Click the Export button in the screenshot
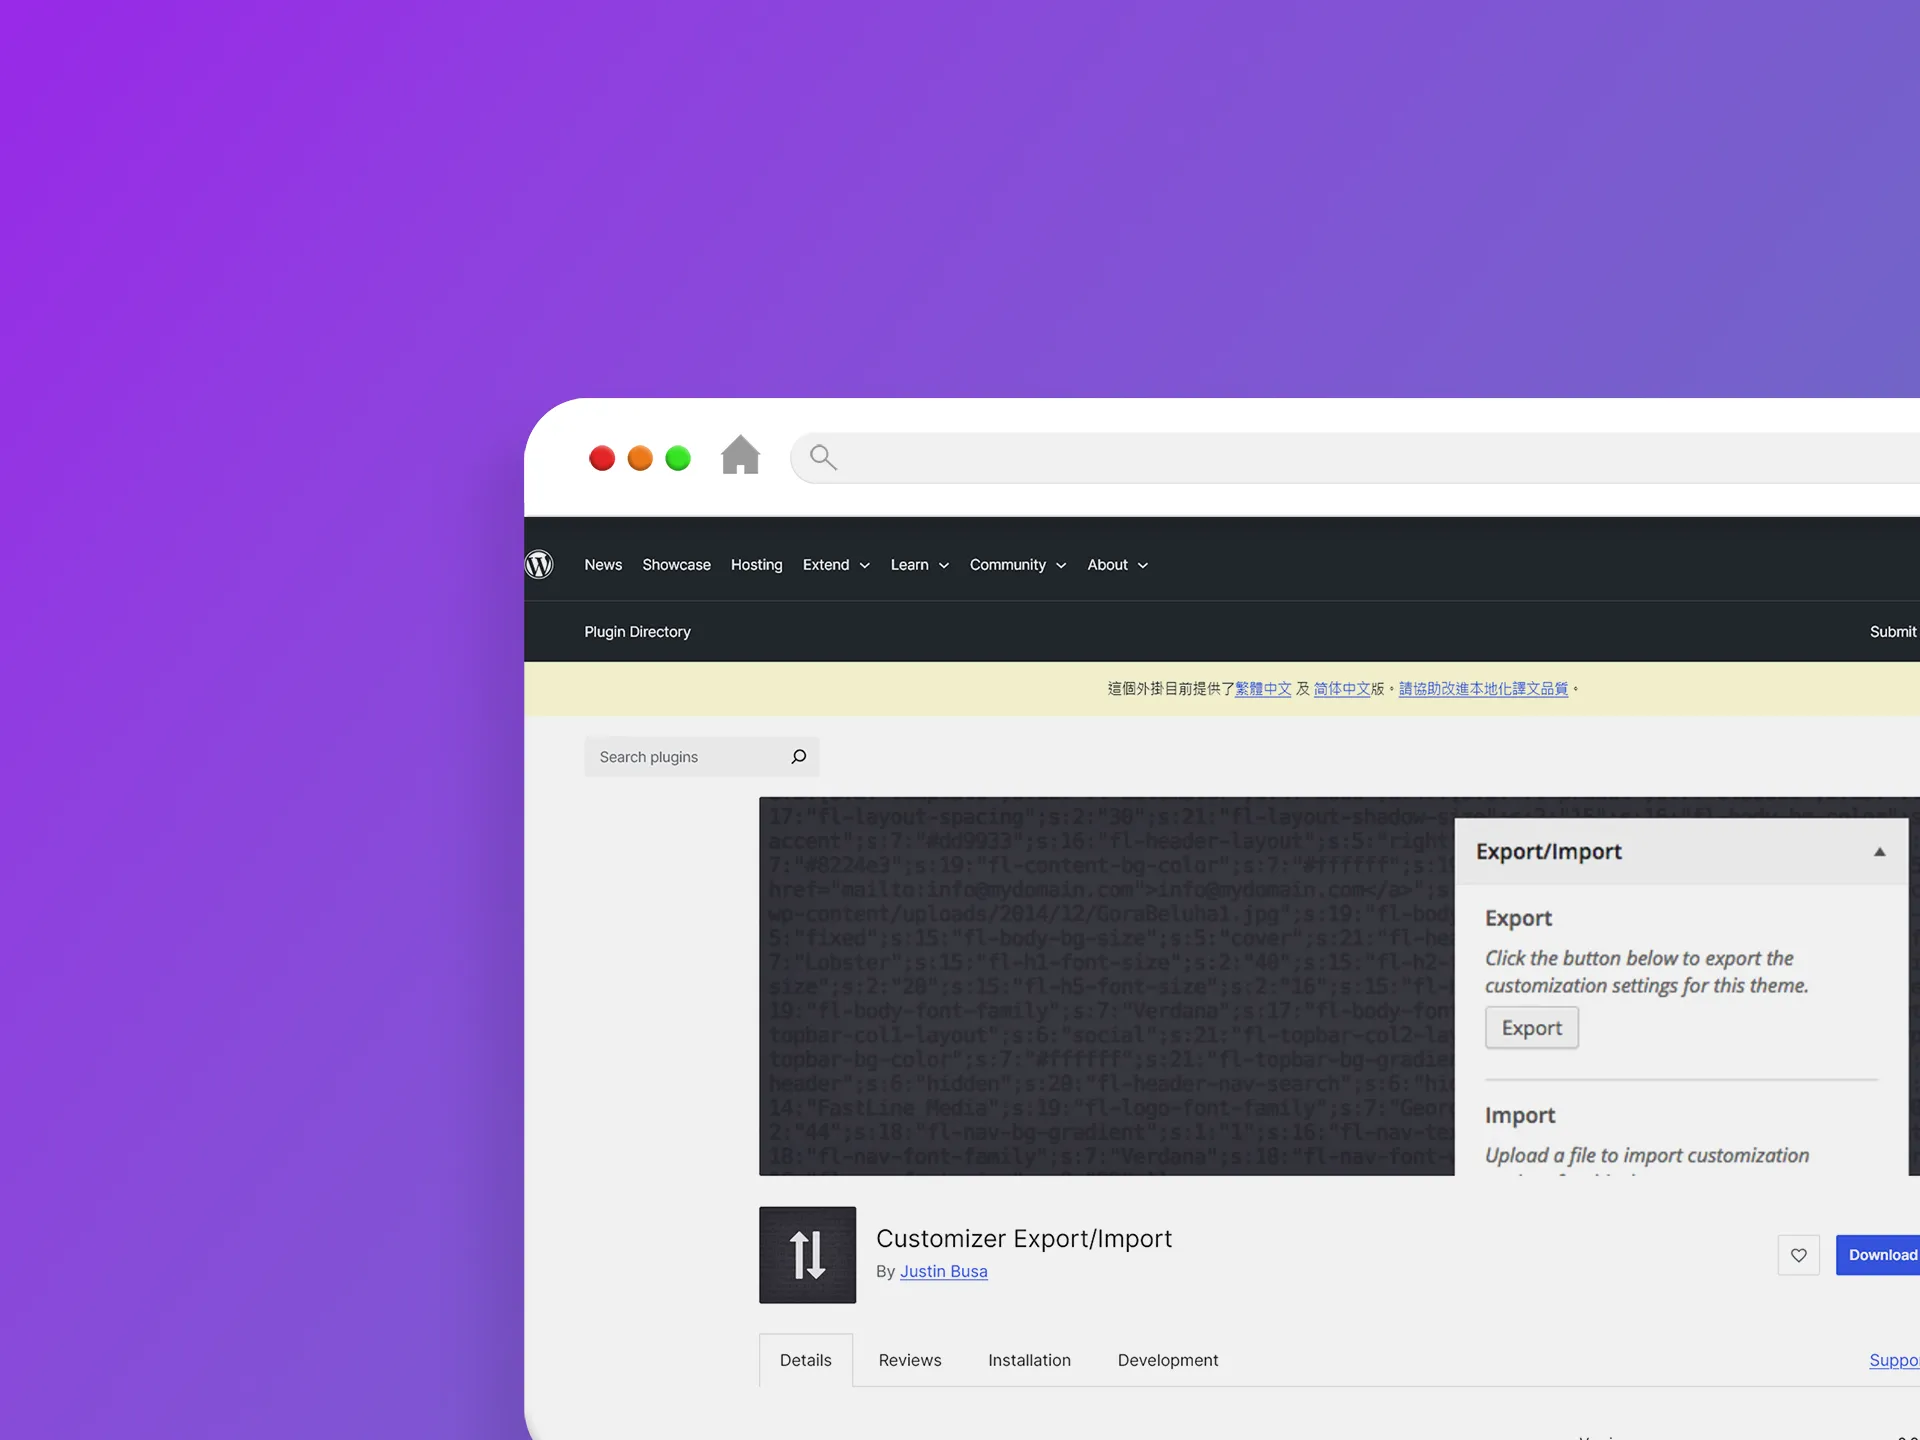The width and height of the screenshot is (1920, 1440). pos(1531,1028)
